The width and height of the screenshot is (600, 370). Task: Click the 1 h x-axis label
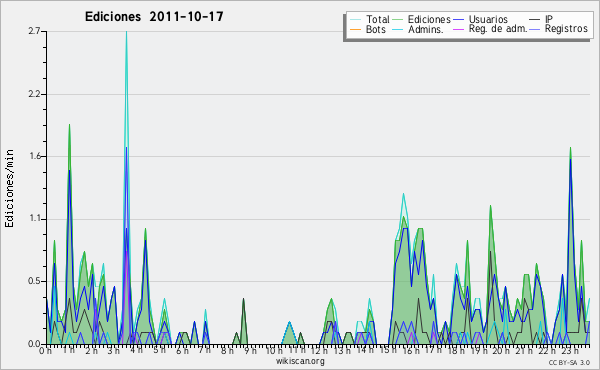coord(69,350)
